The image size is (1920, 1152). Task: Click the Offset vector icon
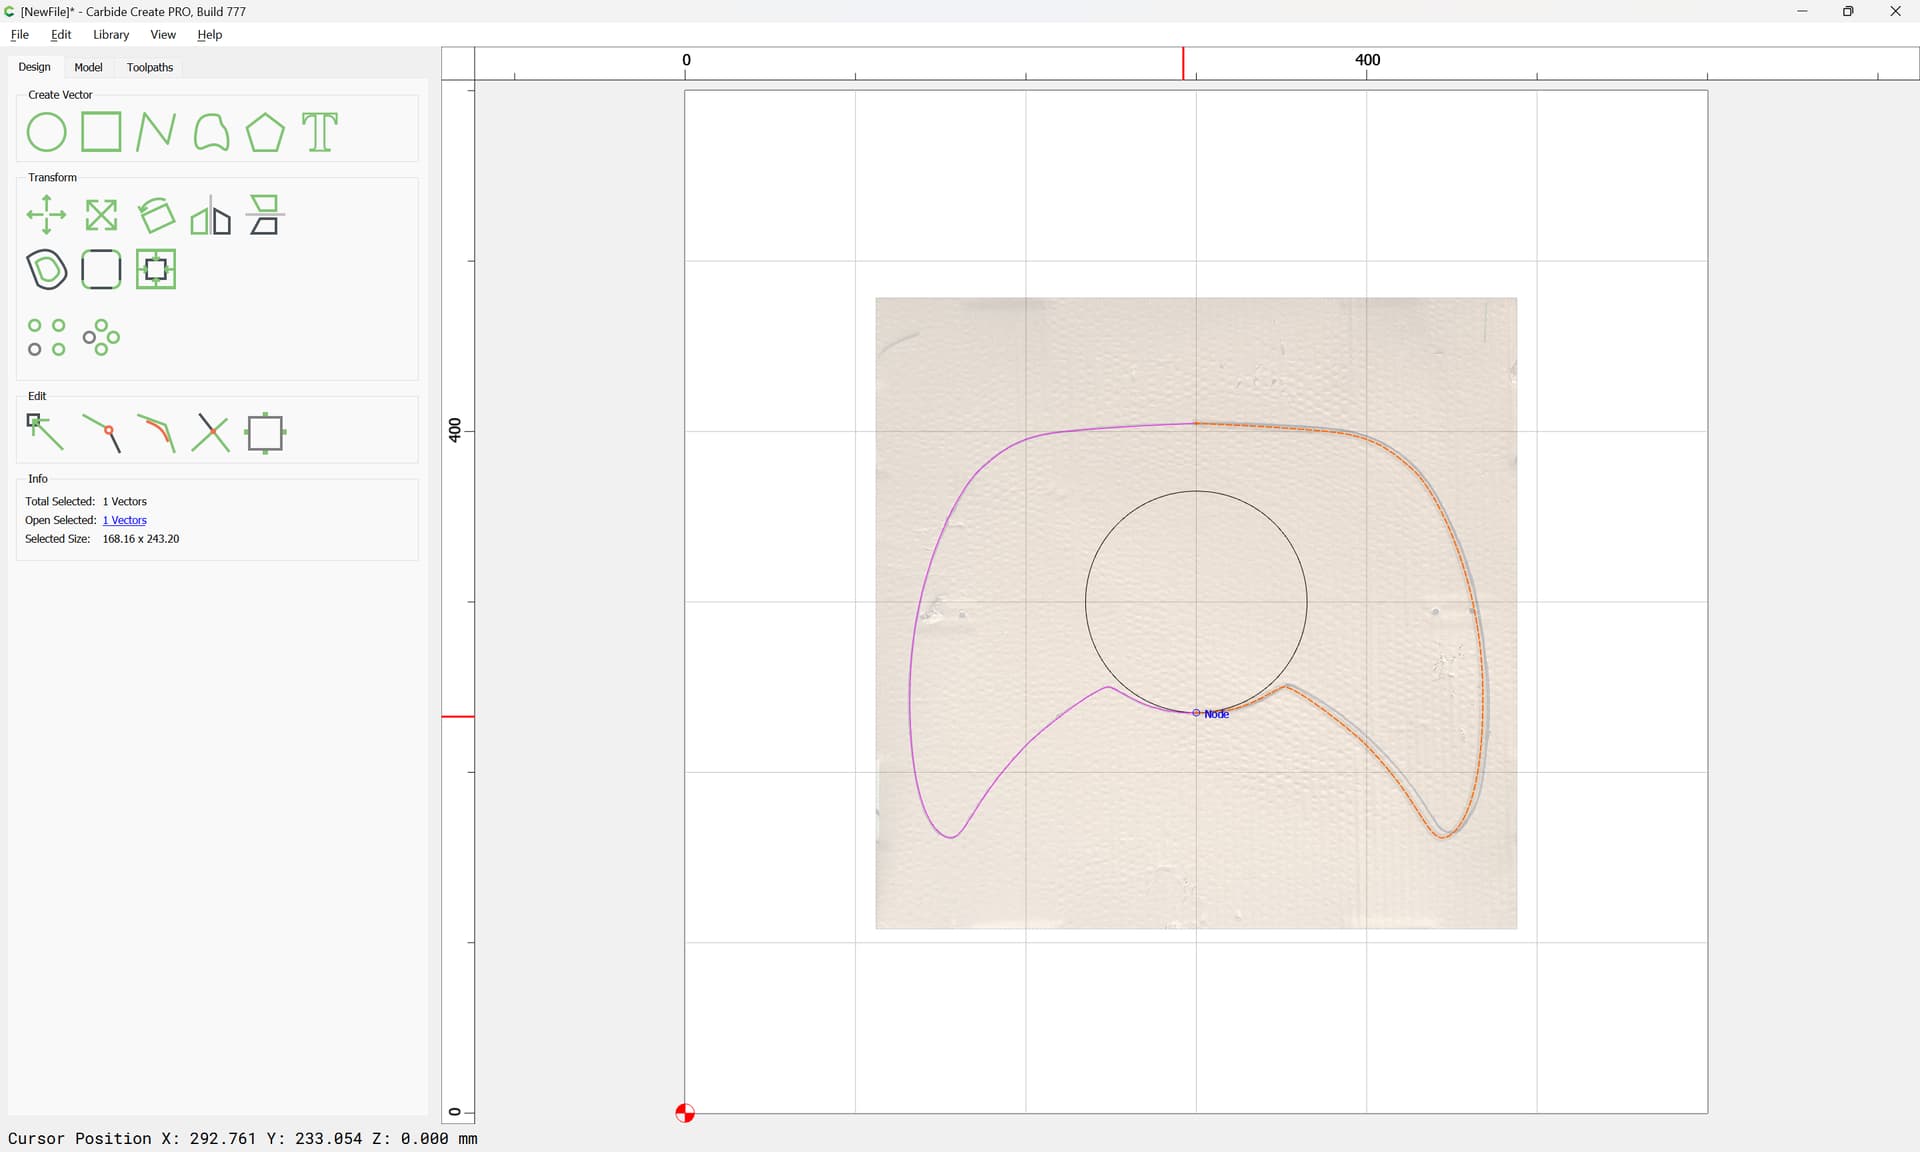(46, 270)
